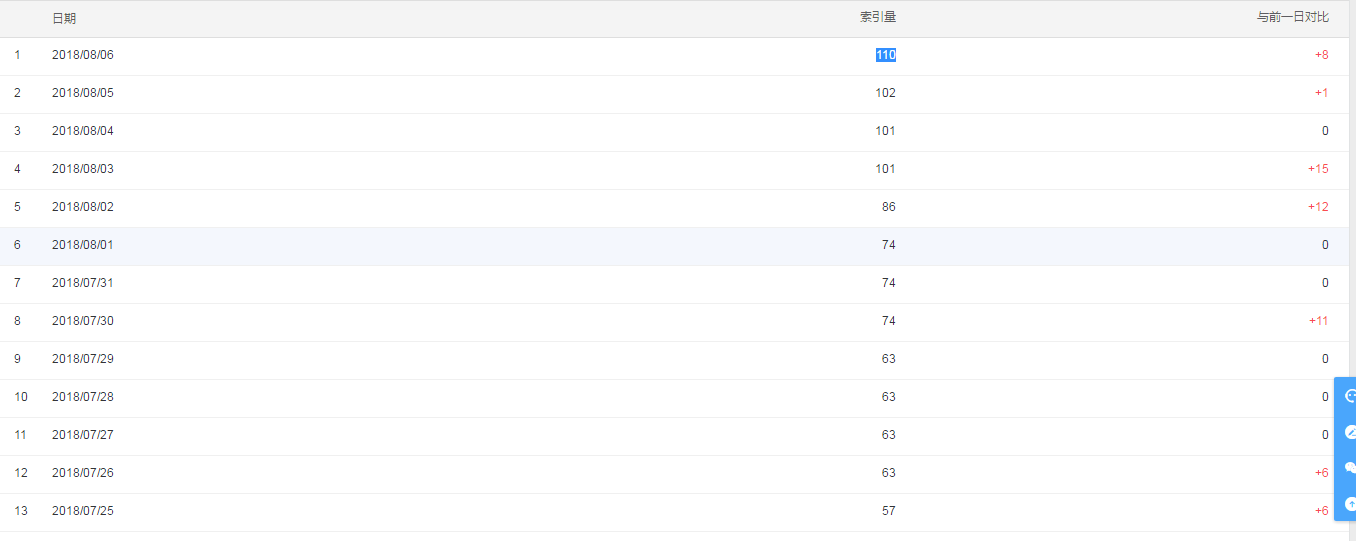Click the +15 change value
The height and width of the screenshot is (541, 1356).
(x=1318, y=169)
